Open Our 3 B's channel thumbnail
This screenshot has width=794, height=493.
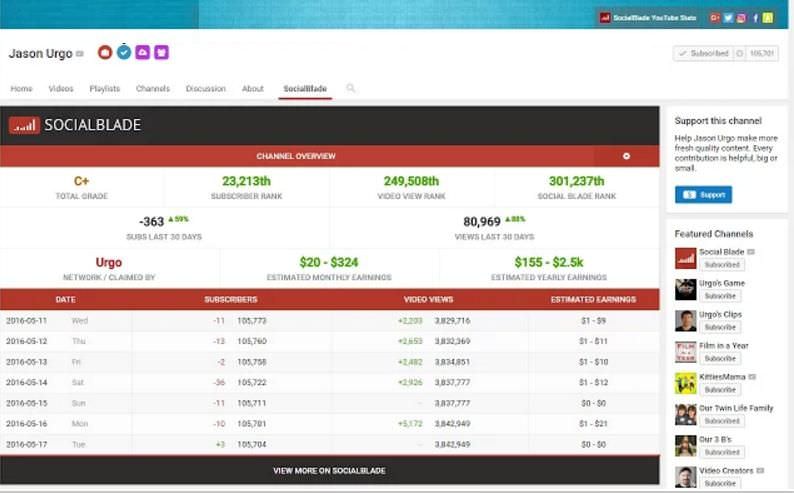pos(685,446)
